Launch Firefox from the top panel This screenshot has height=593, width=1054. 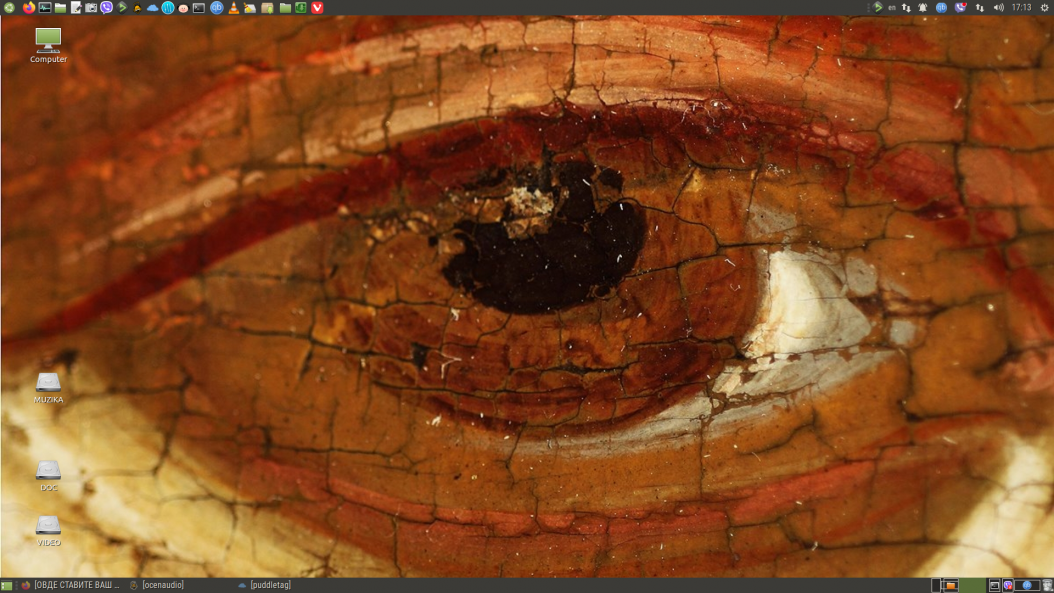(x=28, y=7)
